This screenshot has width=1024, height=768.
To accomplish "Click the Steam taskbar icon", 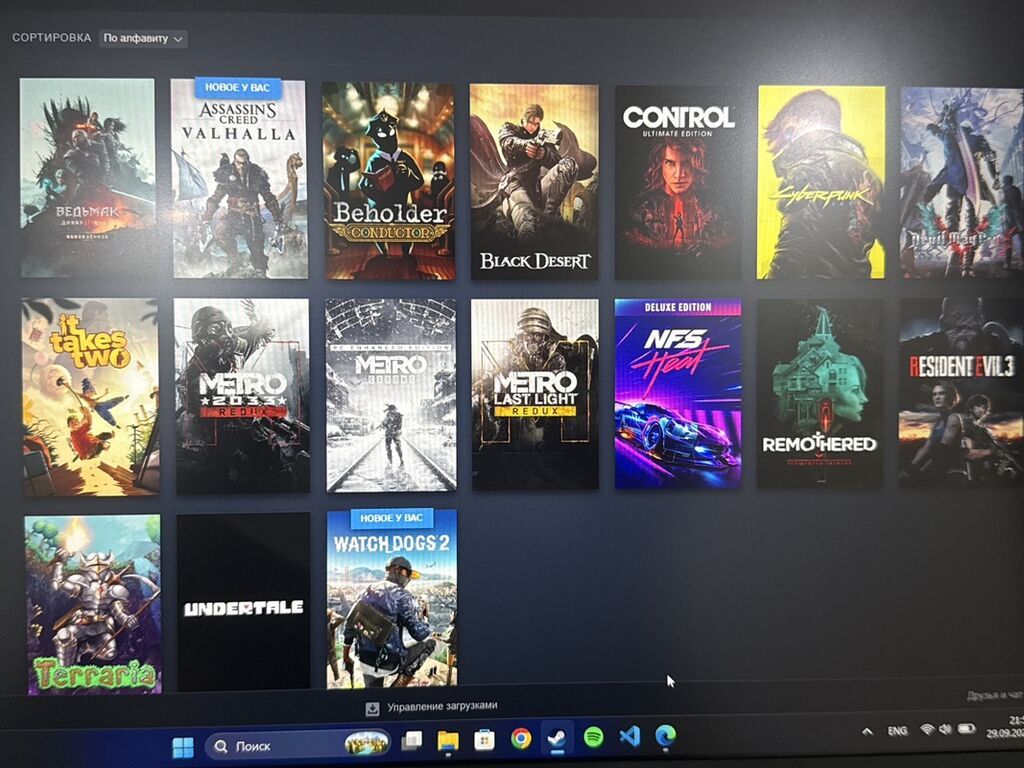I will tap(557, 738).
